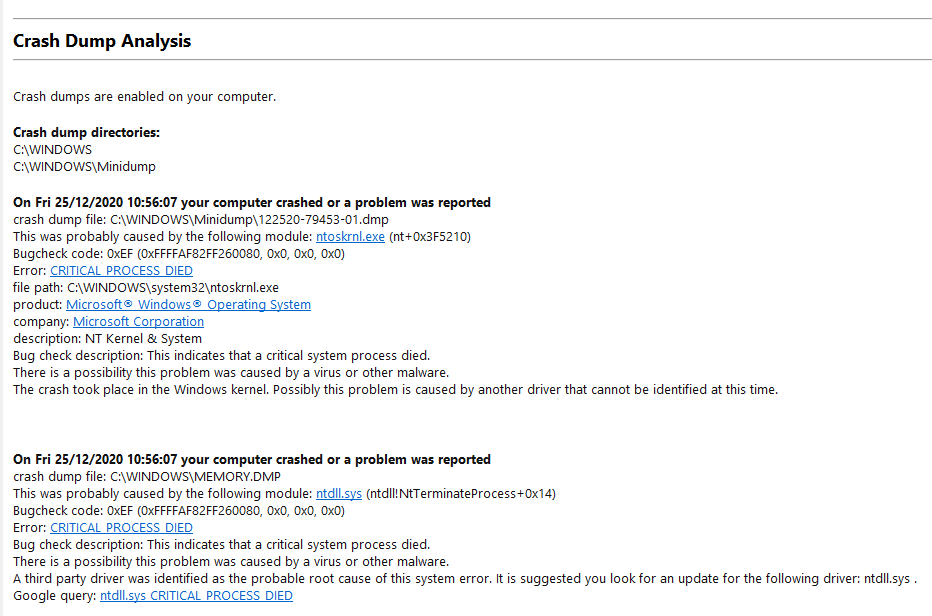Click the 'Crash dump directories:' label
Viewport: 932px width, 616px height.
click(x=86, y=132)
